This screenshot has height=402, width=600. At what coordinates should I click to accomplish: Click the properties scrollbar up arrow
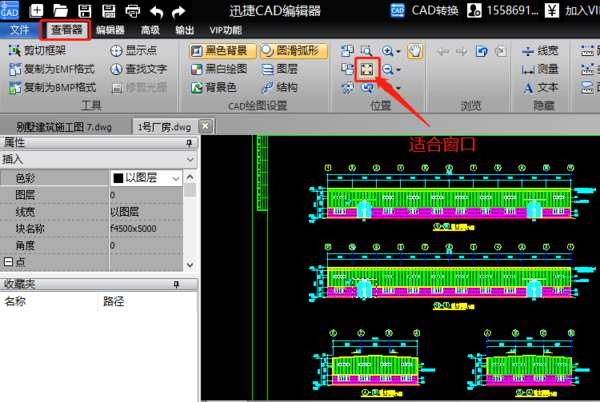(x=190, y=177)
